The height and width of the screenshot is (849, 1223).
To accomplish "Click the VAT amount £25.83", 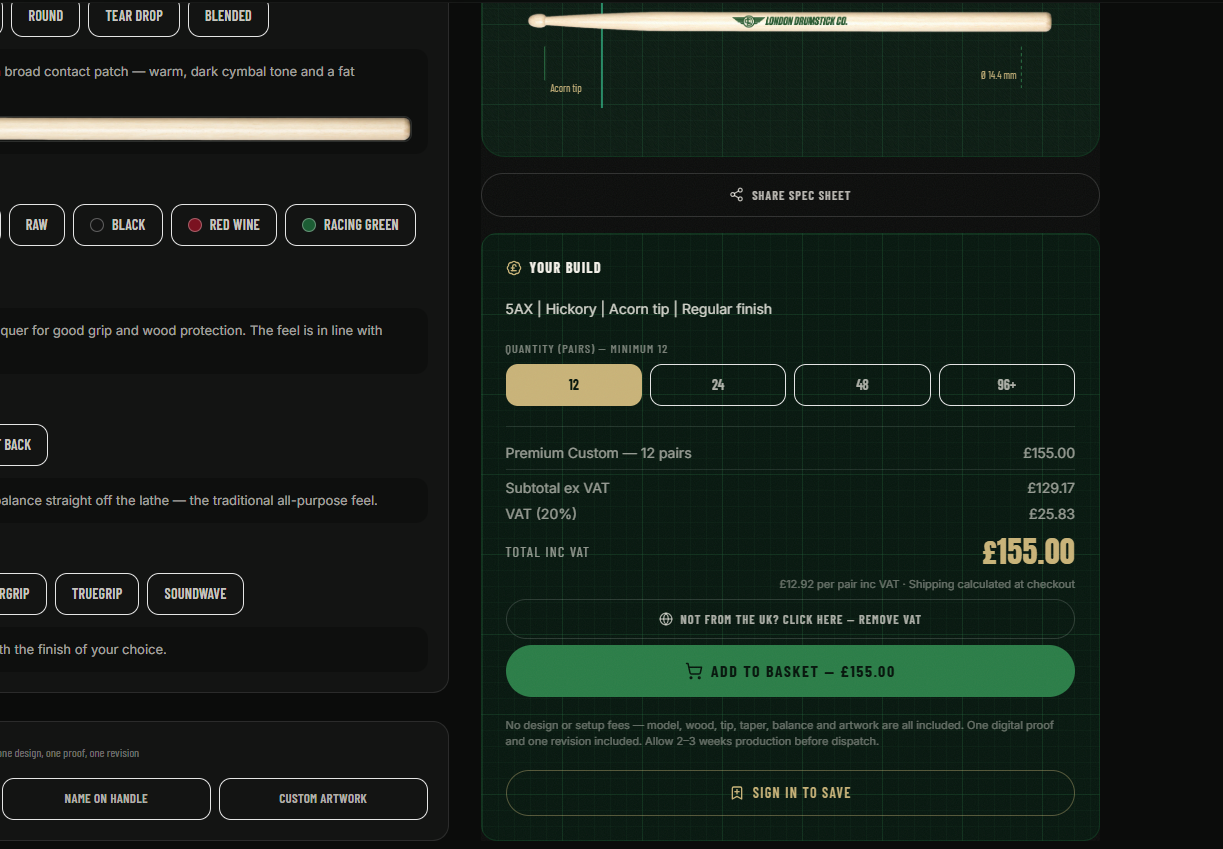I will click(1052, 514).
